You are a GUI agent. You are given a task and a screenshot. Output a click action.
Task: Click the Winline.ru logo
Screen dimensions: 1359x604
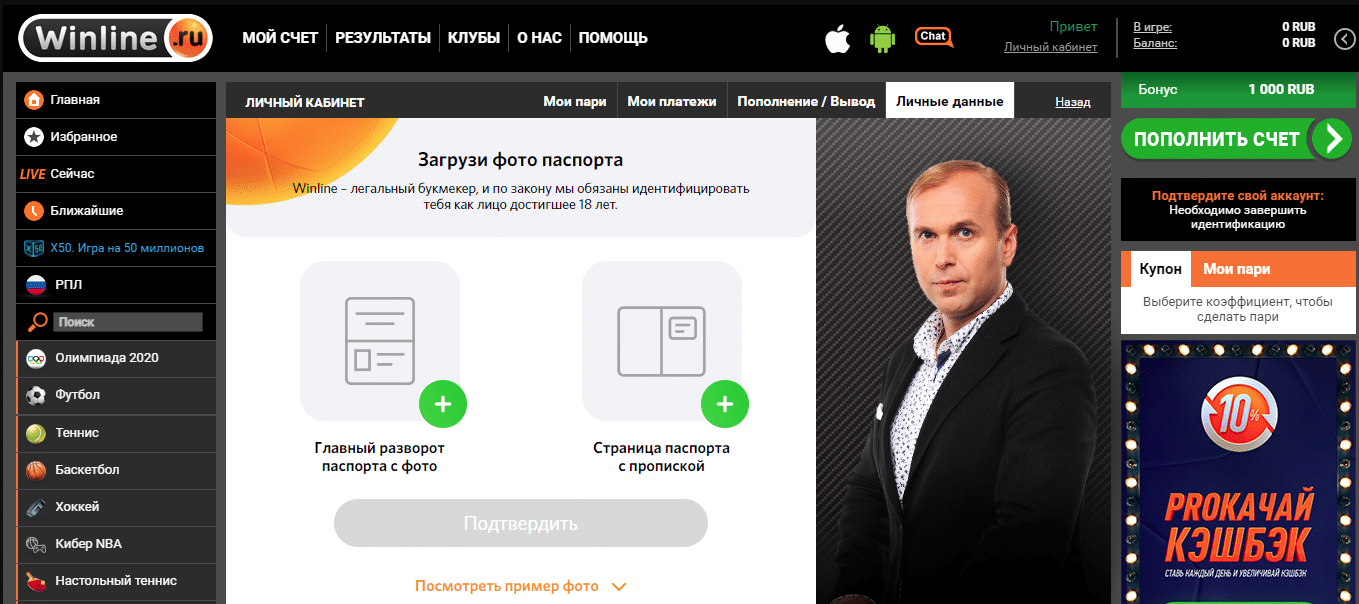tap(116, 38)
